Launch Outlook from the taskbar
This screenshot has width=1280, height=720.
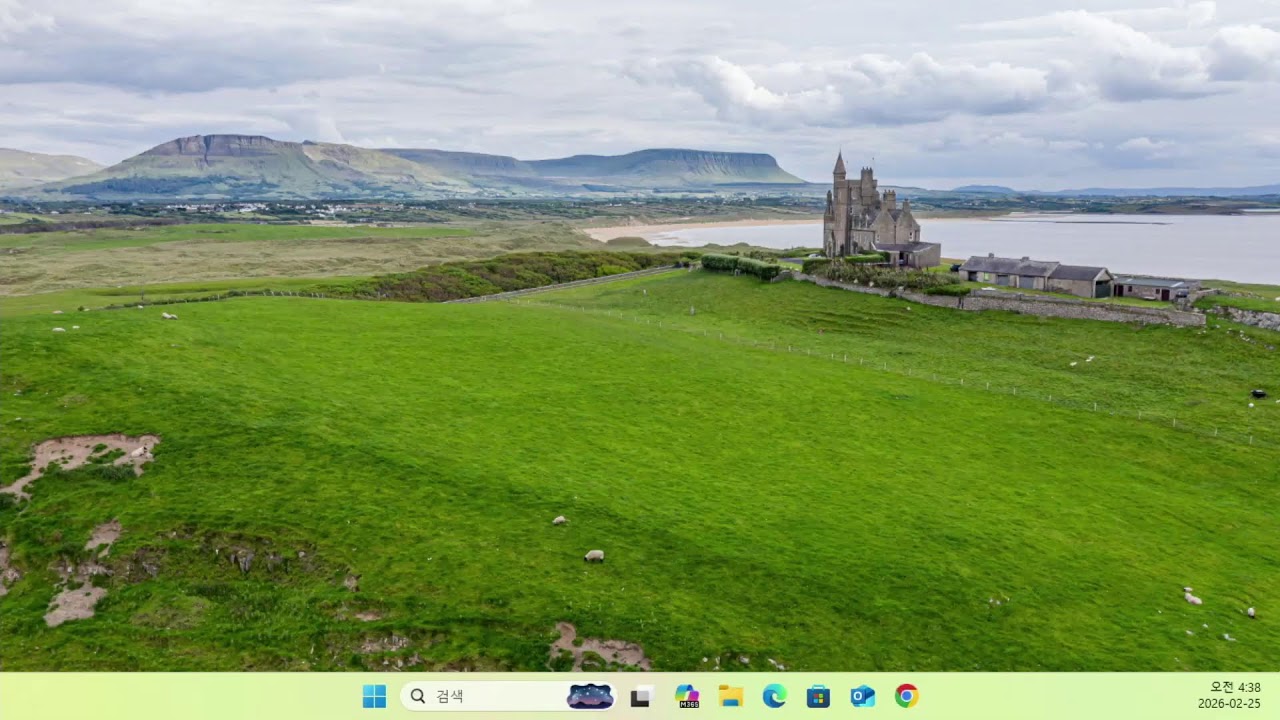click(x=863, y=696)
